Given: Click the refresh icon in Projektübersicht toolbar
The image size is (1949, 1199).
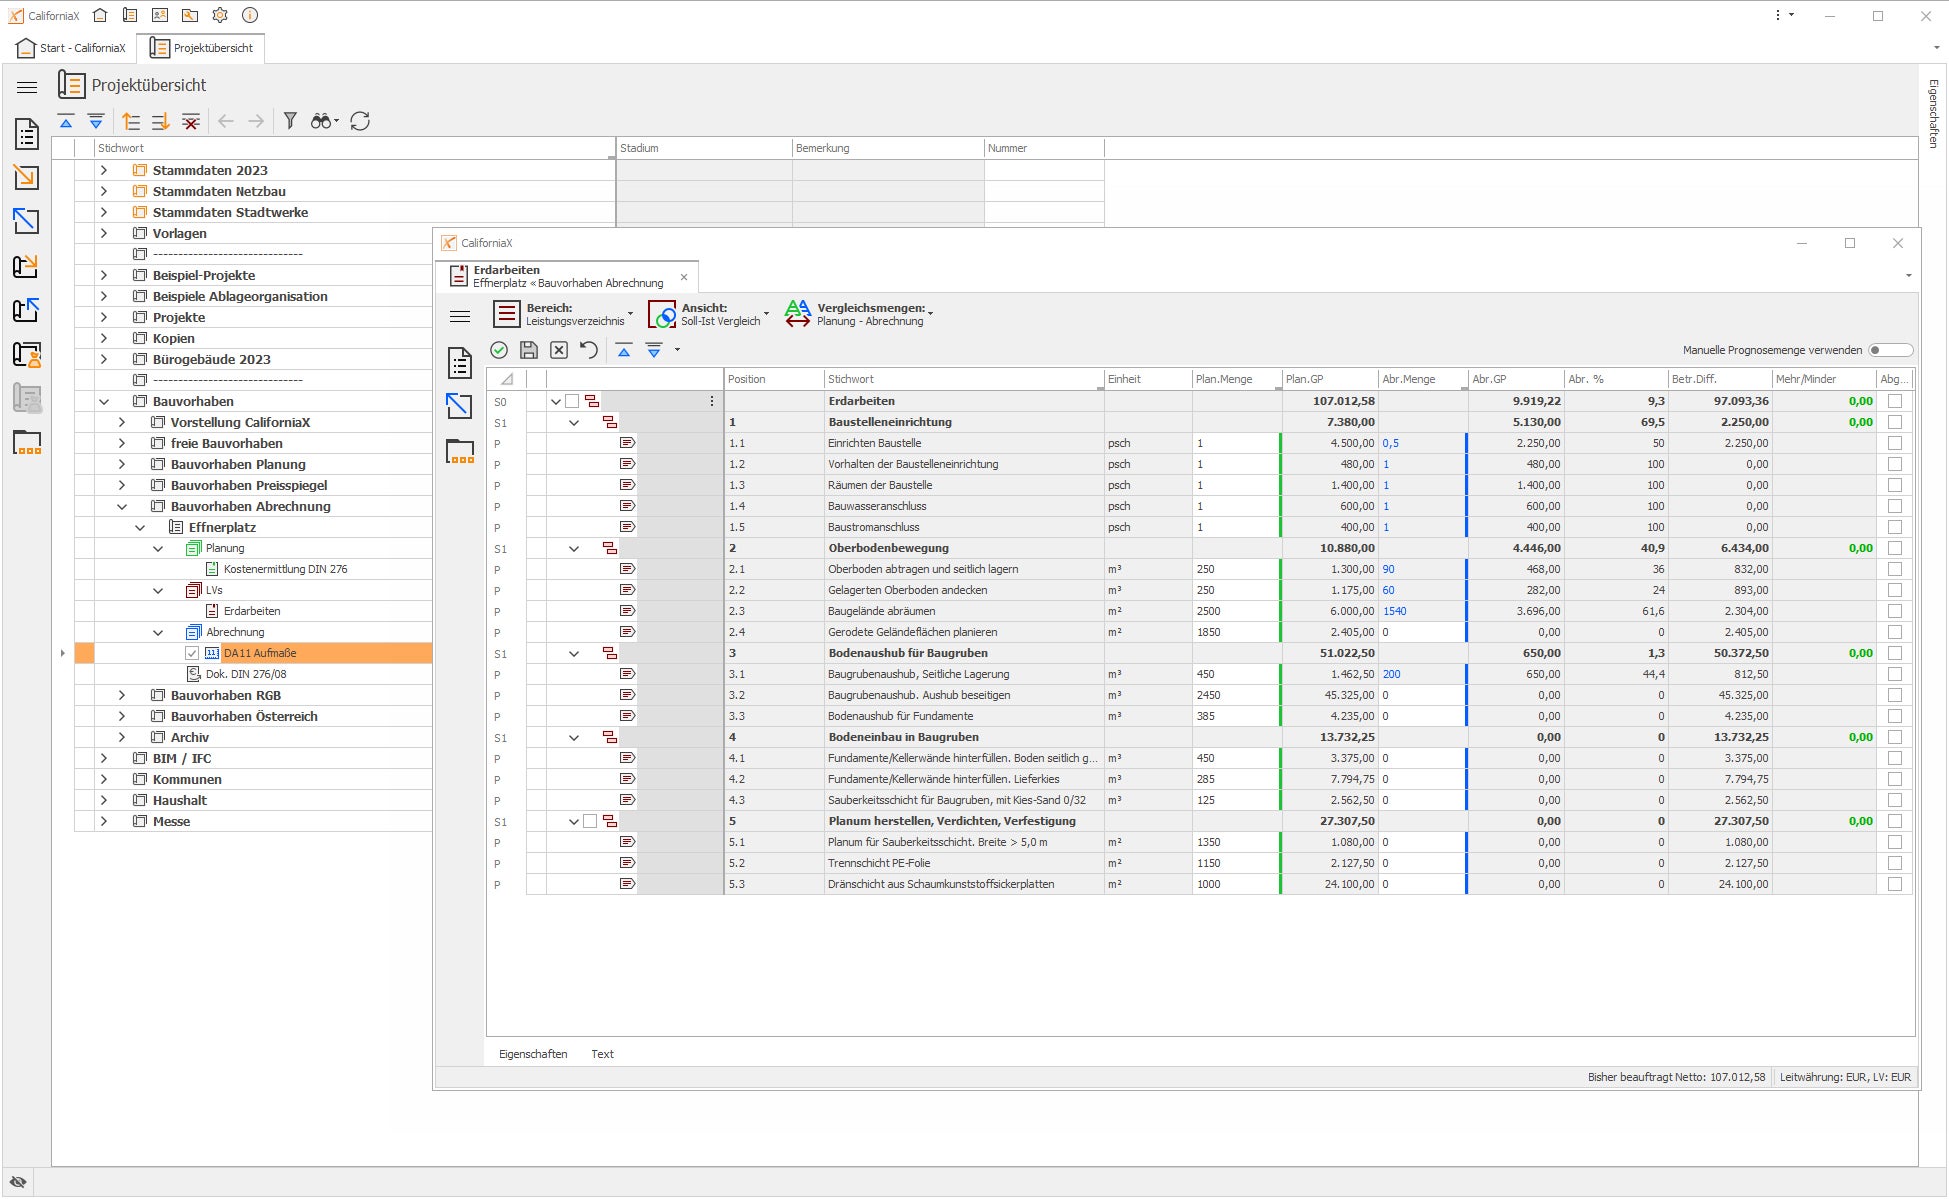Looking at the screenshot, I should [x=360, y=121].
